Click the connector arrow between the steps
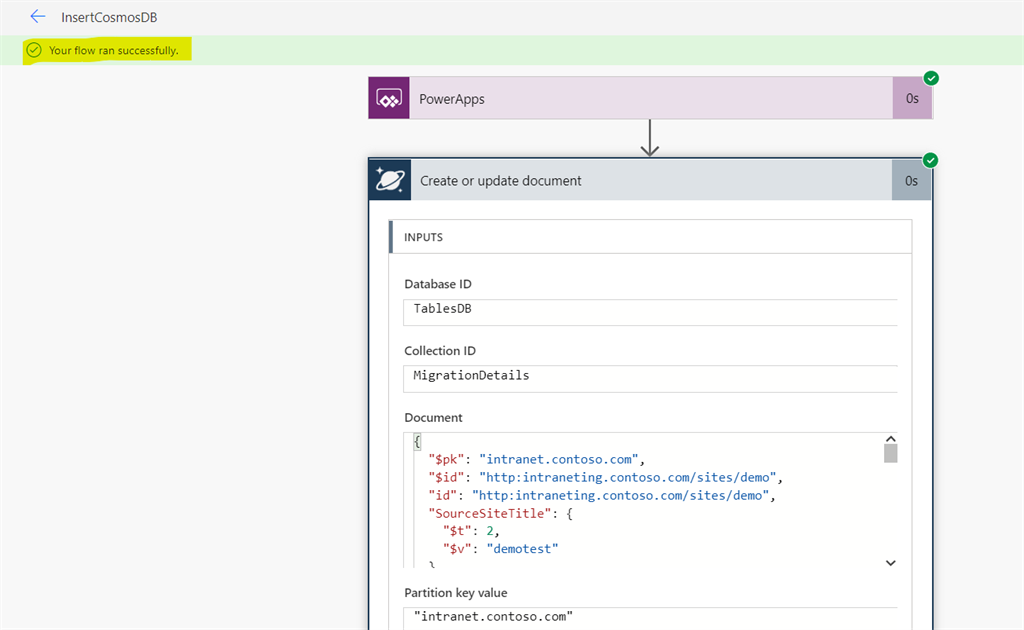The image size is (1024, 630). click(x=650, y=138)
